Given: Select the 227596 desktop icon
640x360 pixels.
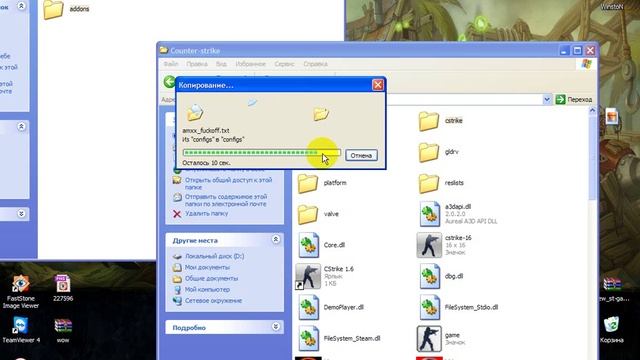Looking at the screenshot, I should tap(62, 284).
